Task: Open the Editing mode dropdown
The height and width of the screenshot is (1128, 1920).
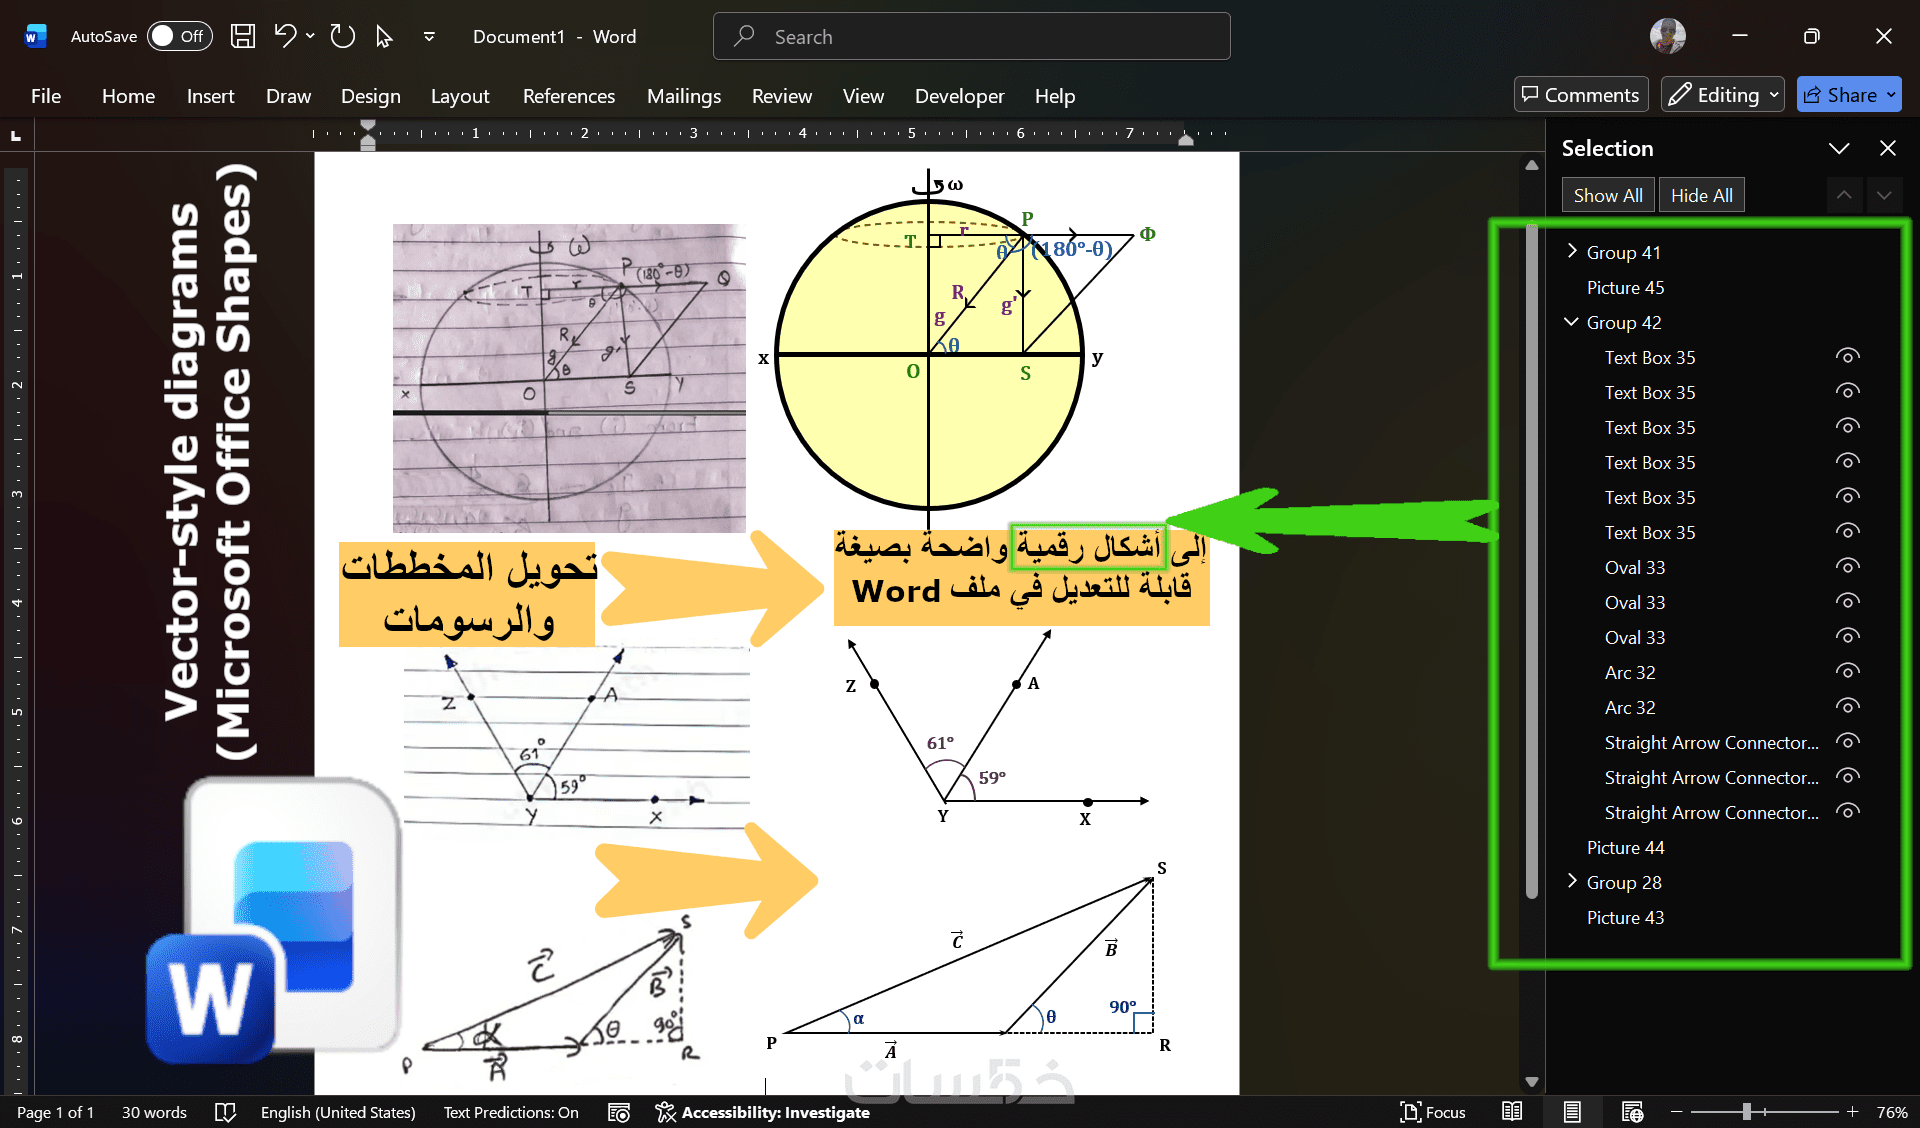Action: [1723, 95]
